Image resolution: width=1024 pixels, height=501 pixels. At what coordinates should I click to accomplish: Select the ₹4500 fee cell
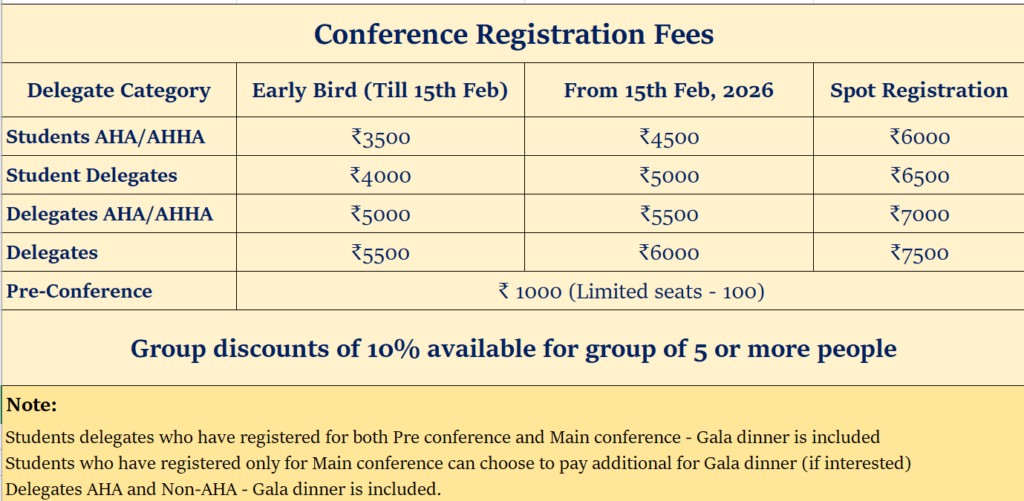pyautogui.click(x=668, y=138)
